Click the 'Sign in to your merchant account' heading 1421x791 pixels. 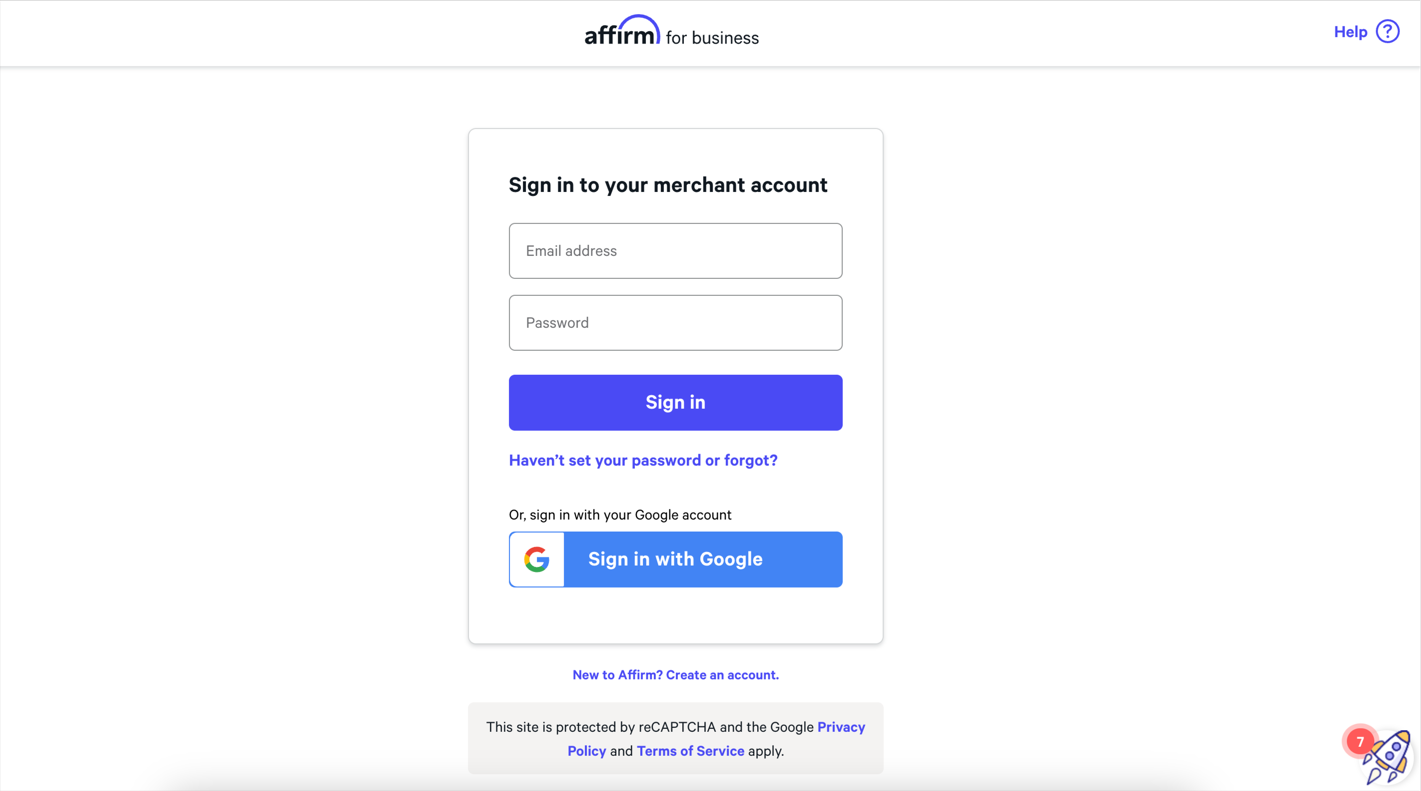pos(668,185)
